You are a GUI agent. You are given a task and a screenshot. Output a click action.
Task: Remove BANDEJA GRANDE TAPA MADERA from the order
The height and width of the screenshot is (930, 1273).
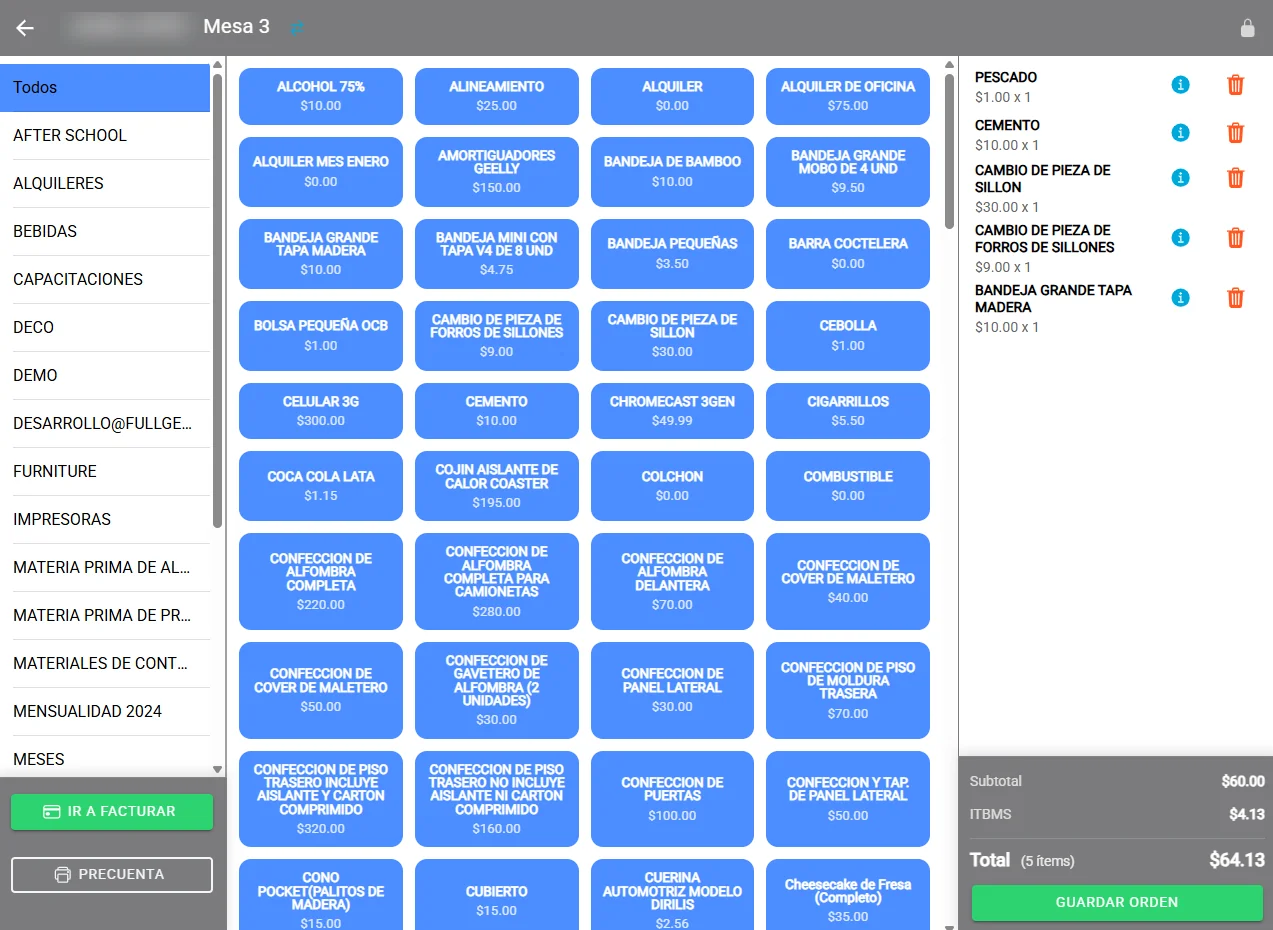point(1235,298)
